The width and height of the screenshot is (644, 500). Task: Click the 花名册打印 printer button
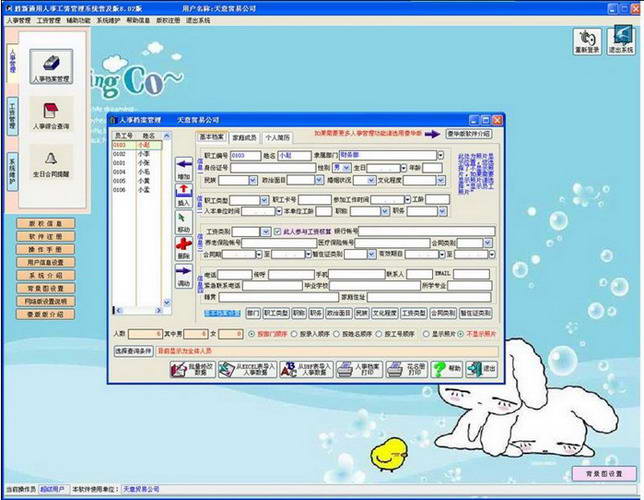click(x=407, y=369)
